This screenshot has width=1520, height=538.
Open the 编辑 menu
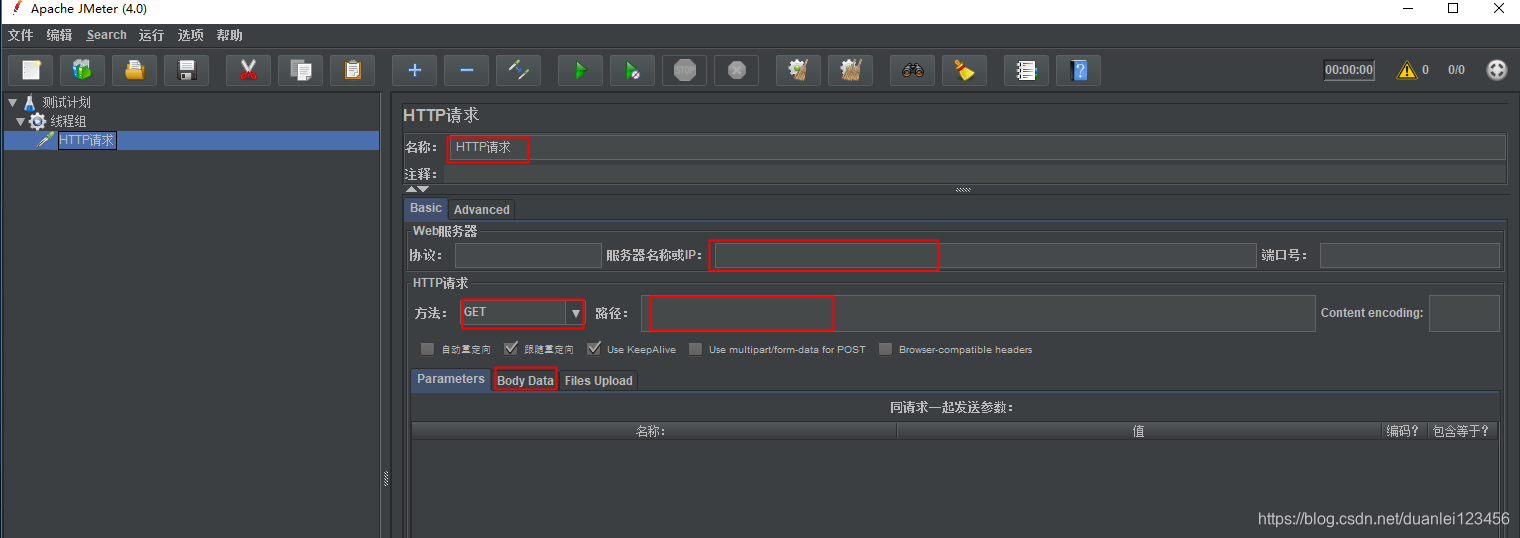point(60,35)
